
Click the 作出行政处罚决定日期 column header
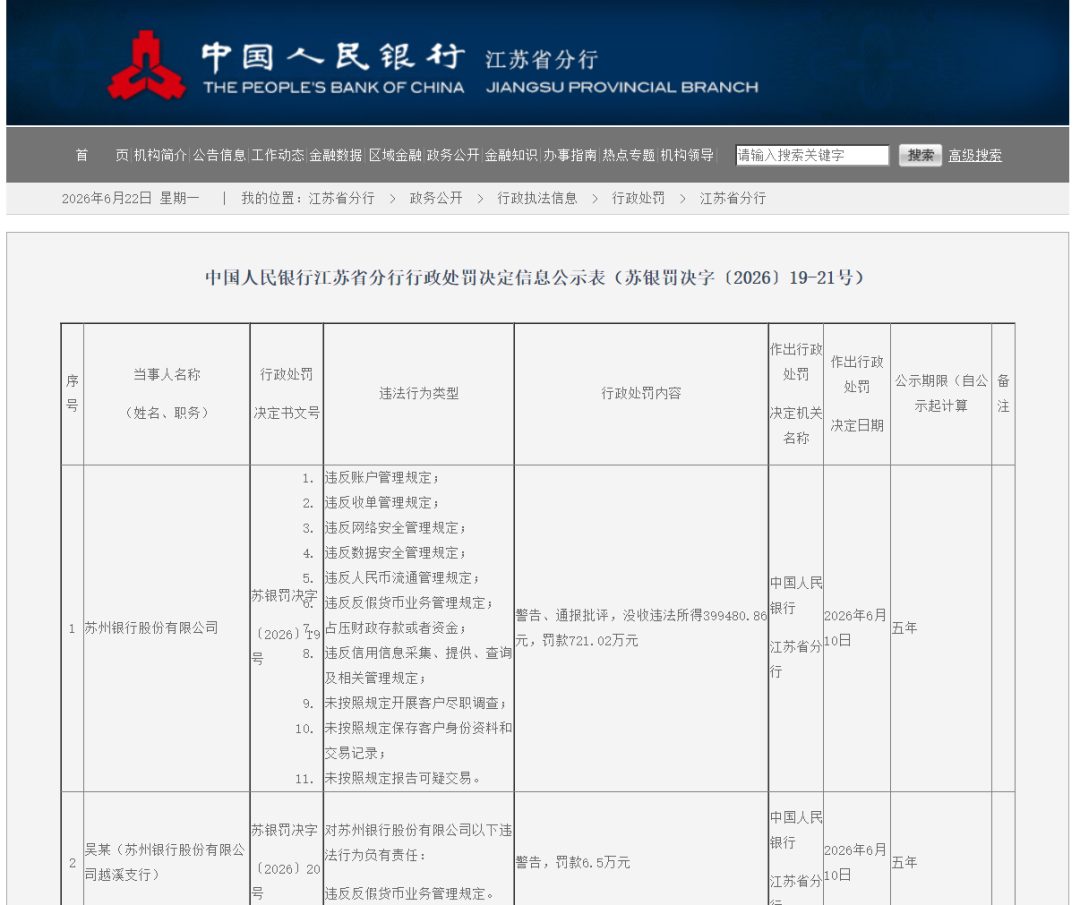857,393
